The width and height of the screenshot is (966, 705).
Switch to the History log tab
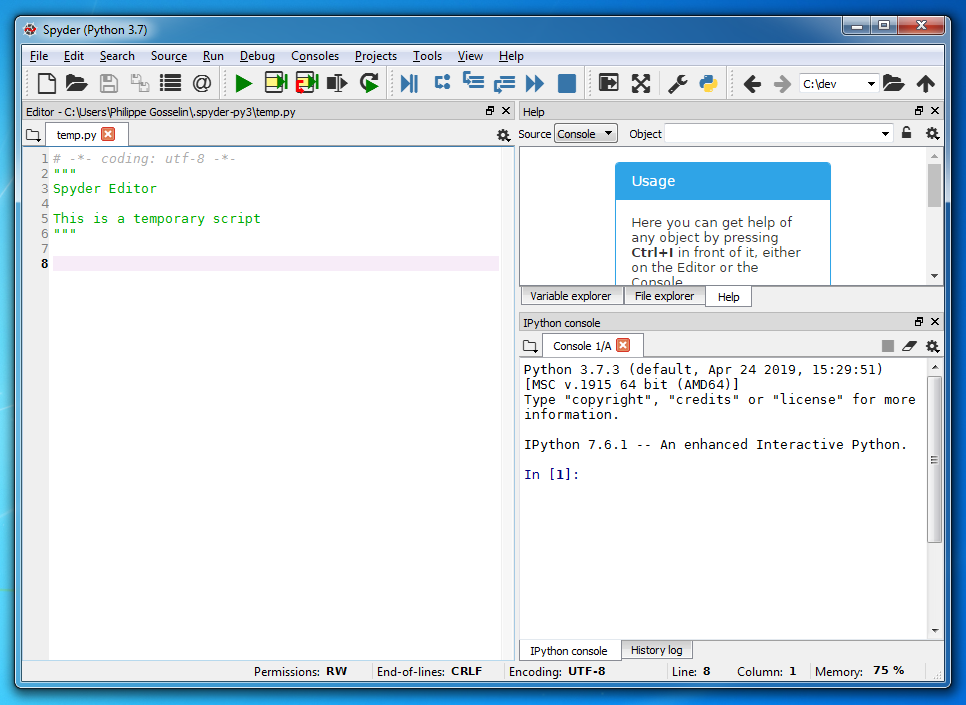(x=656, y=650)
